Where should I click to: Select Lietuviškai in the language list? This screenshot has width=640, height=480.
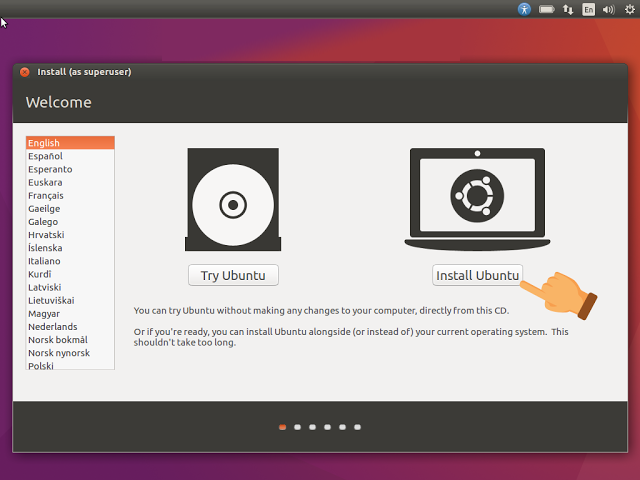(x=70, y=300)
